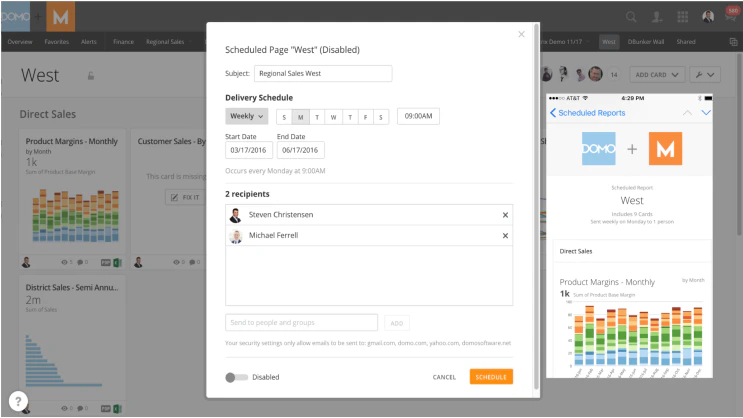Click the lock icon beside West title
Image resolution: width=743 pixels, height=418 pixels.
pos(91,76)
